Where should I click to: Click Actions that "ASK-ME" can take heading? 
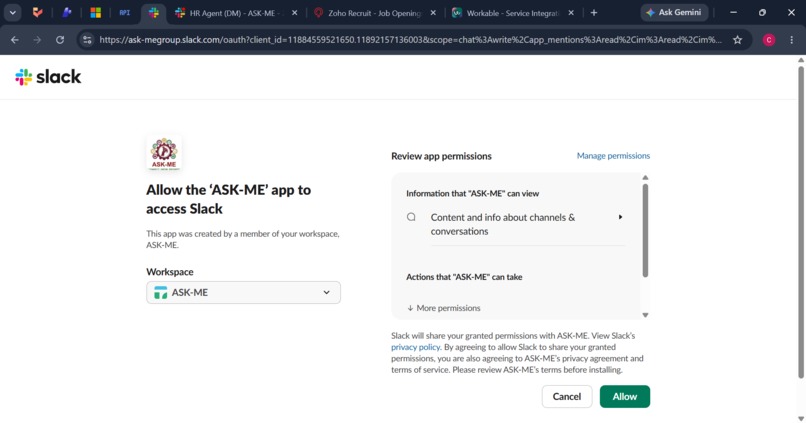464,277
